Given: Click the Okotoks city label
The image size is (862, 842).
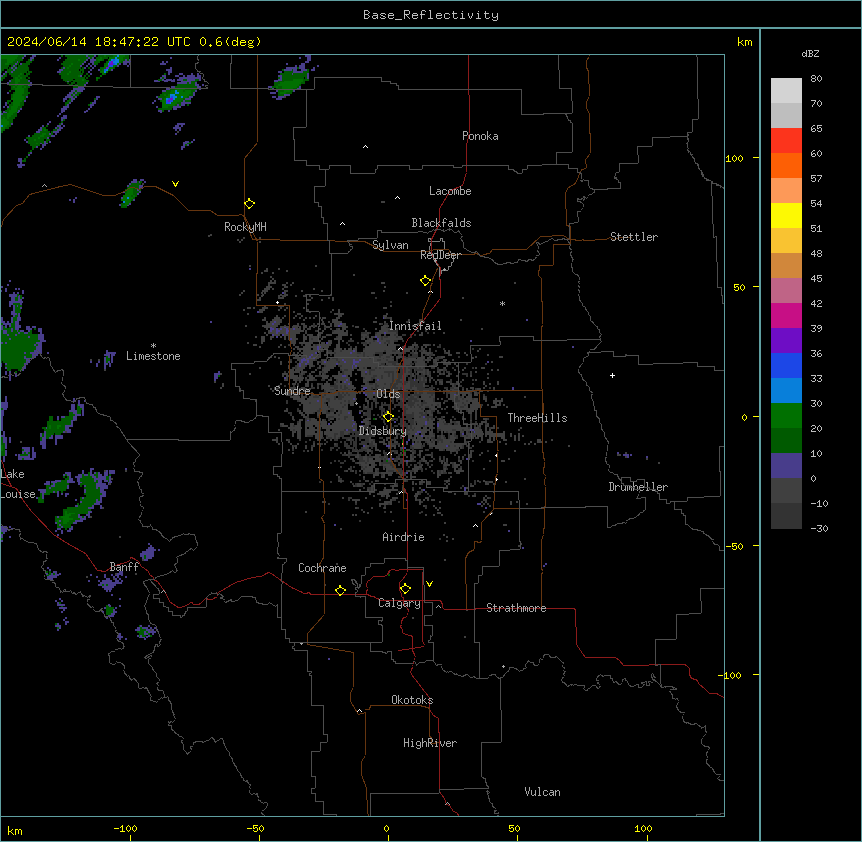Looking at the screenshot, I should (412, 700).
